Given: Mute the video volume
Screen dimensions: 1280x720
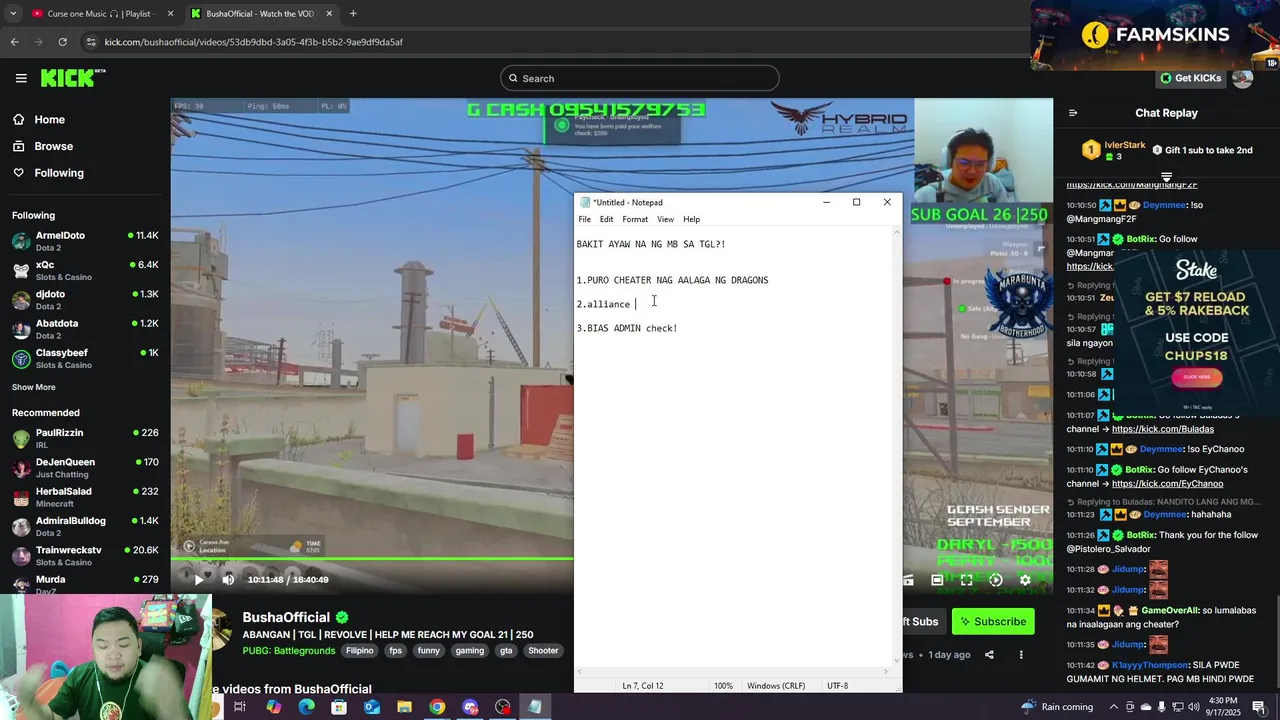Looking at the screenshot, I should coord(228,580).
